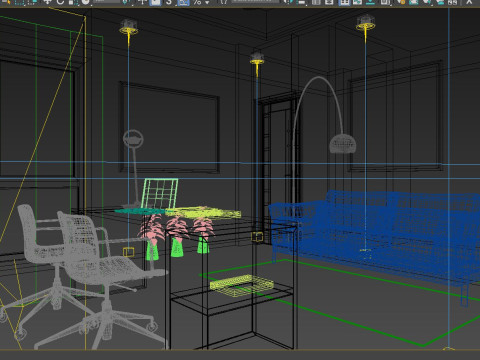This screenshot has height=360, width=480.
Task: Activate the Select and Scale tool
Action: [73, 2]
